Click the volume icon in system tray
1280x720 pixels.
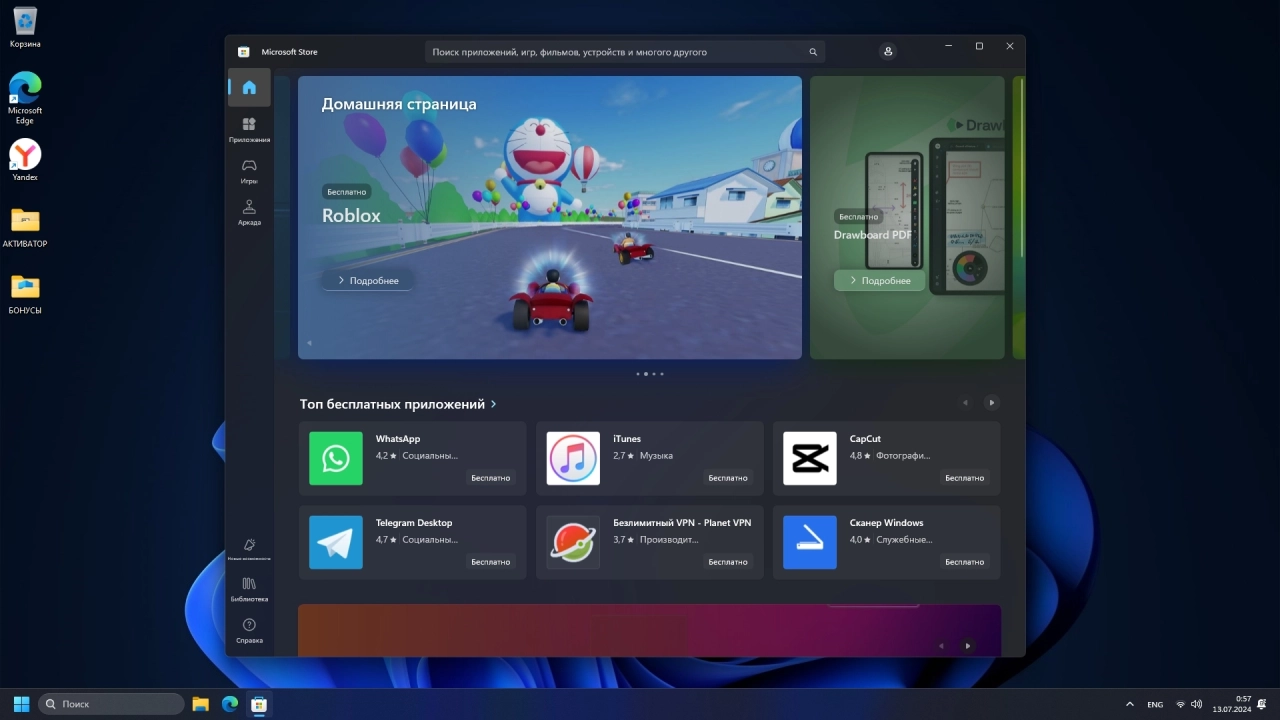coord(1196,704)
